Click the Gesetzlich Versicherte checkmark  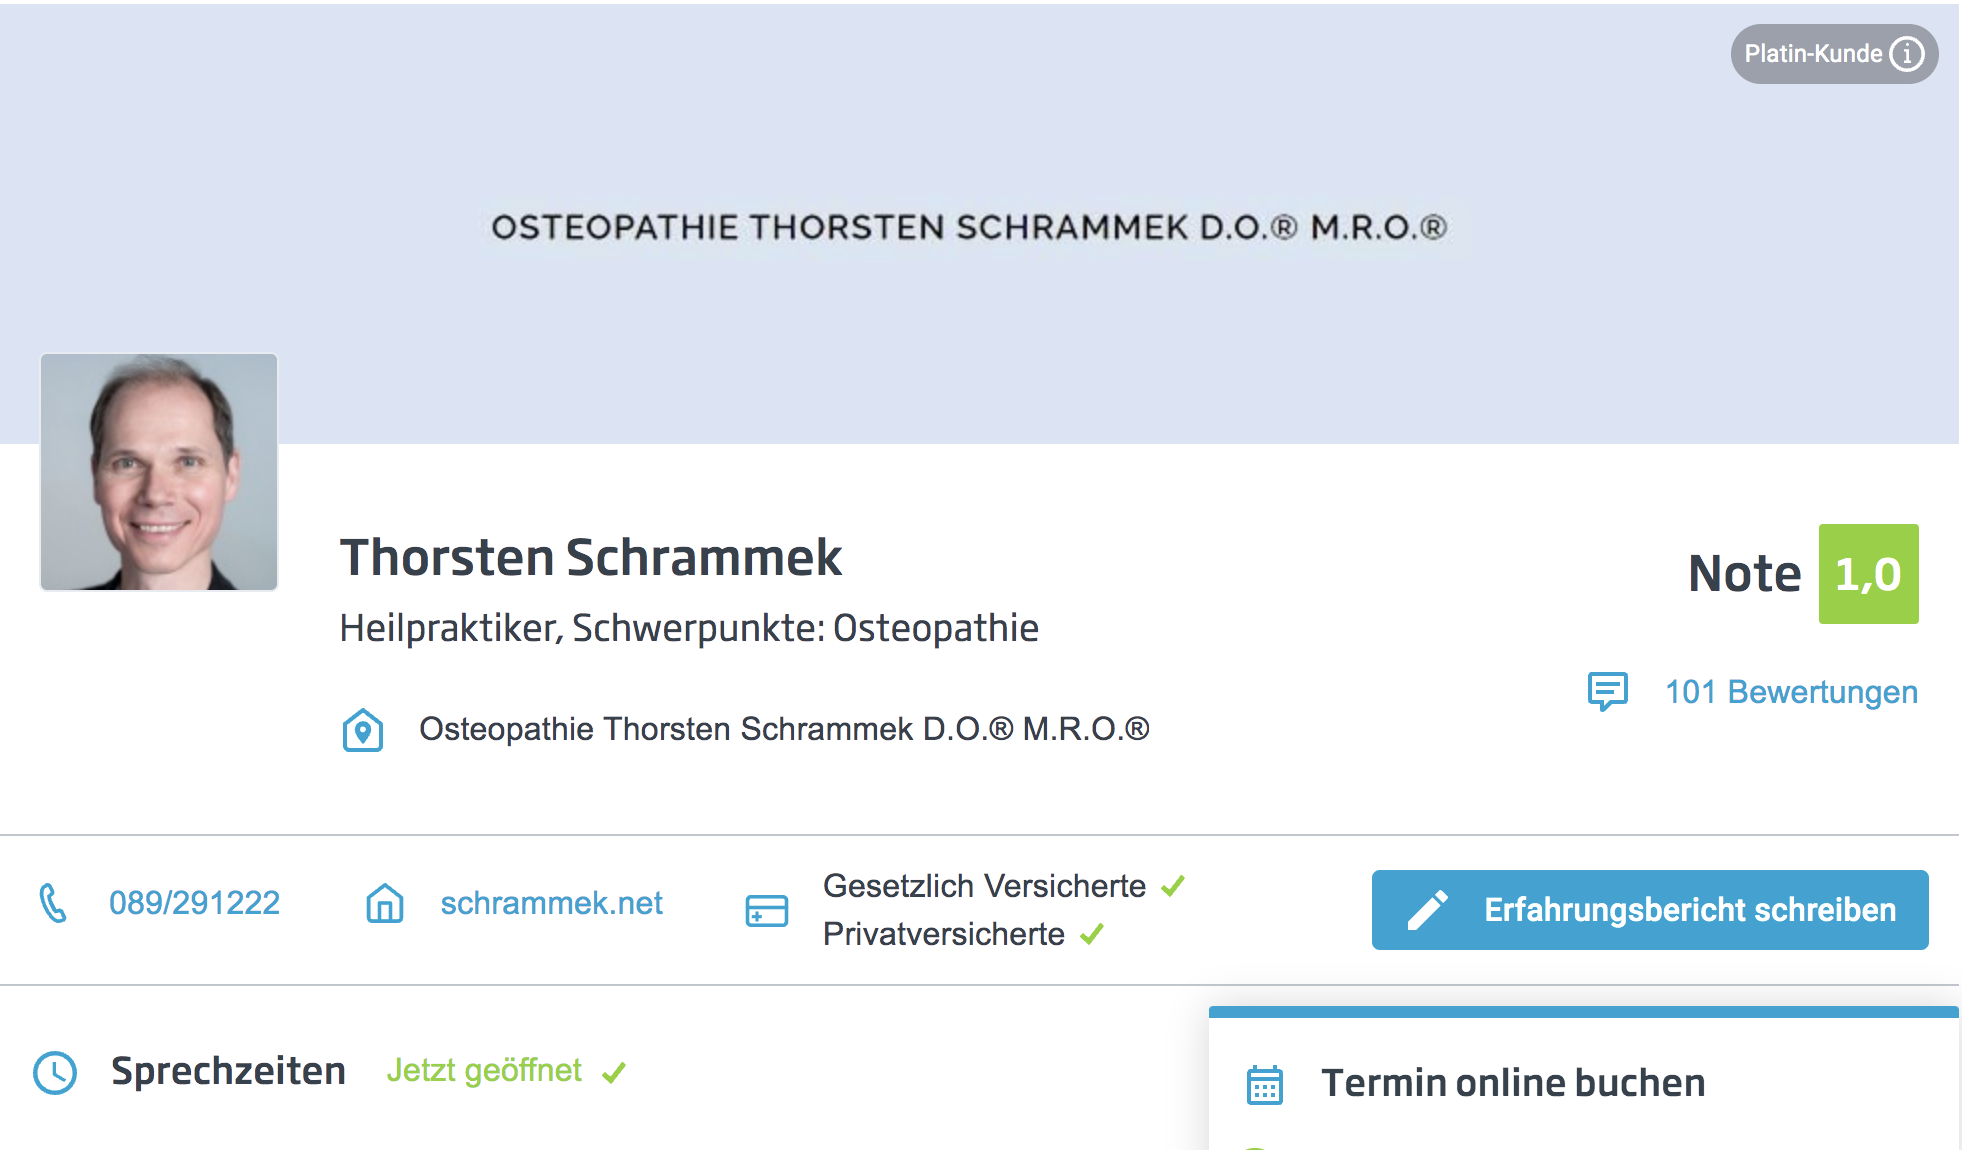[x=1173, y=886]
